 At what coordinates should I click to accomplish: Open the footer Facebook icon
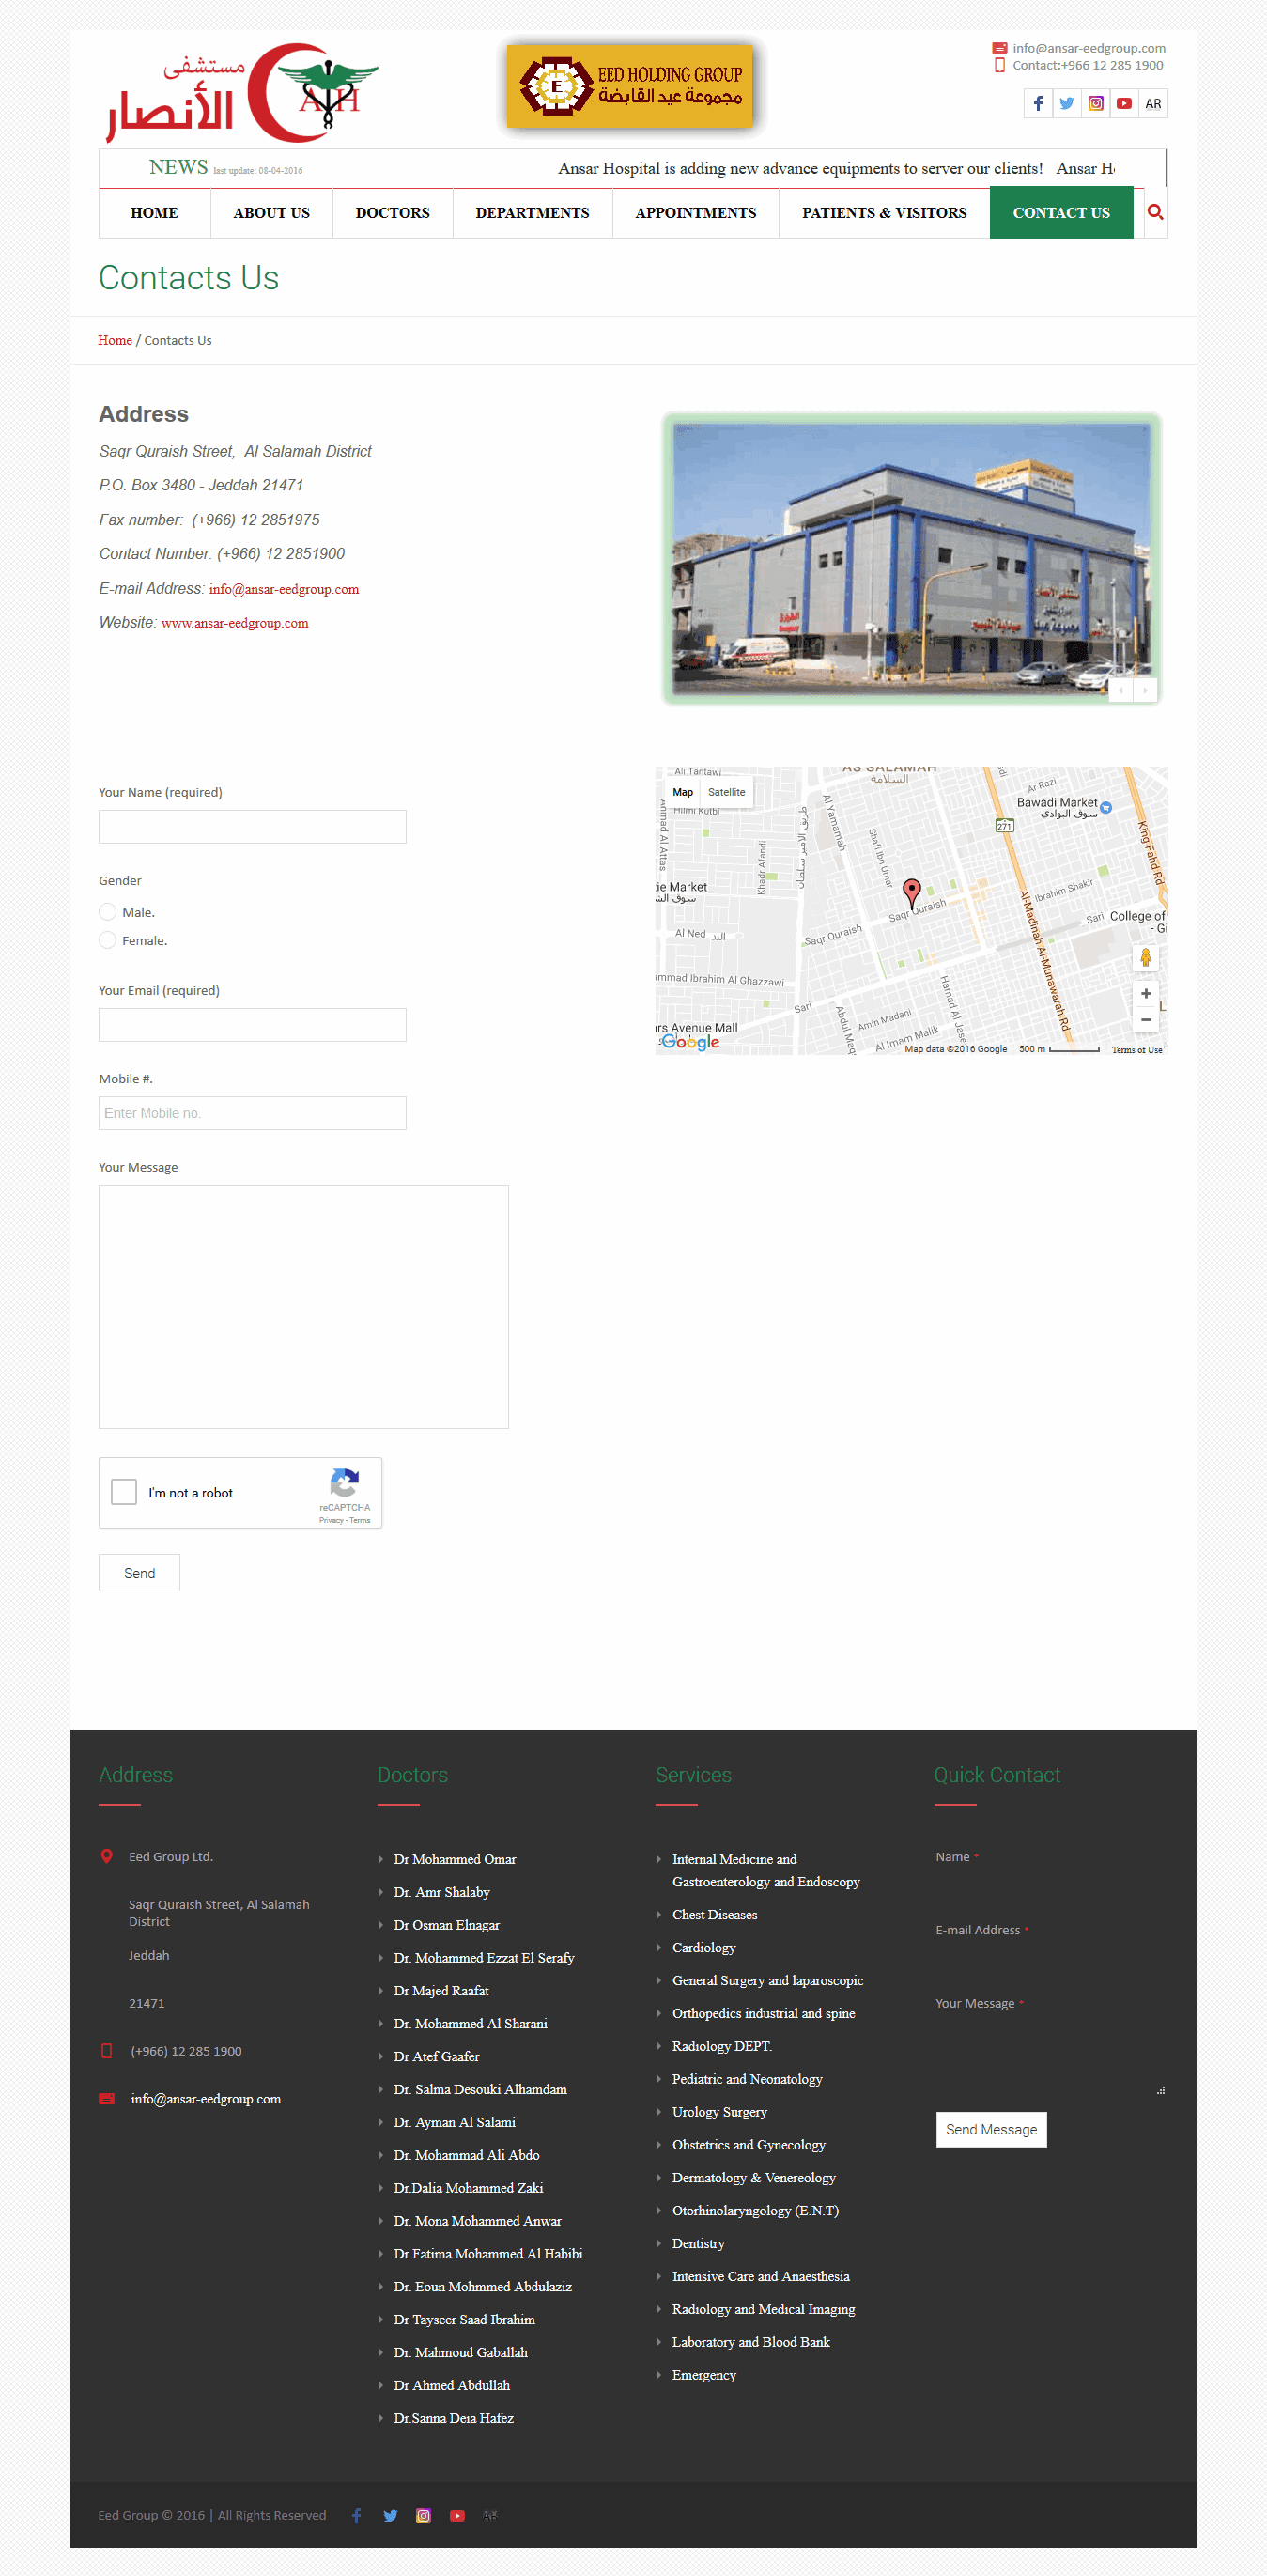356,2515
